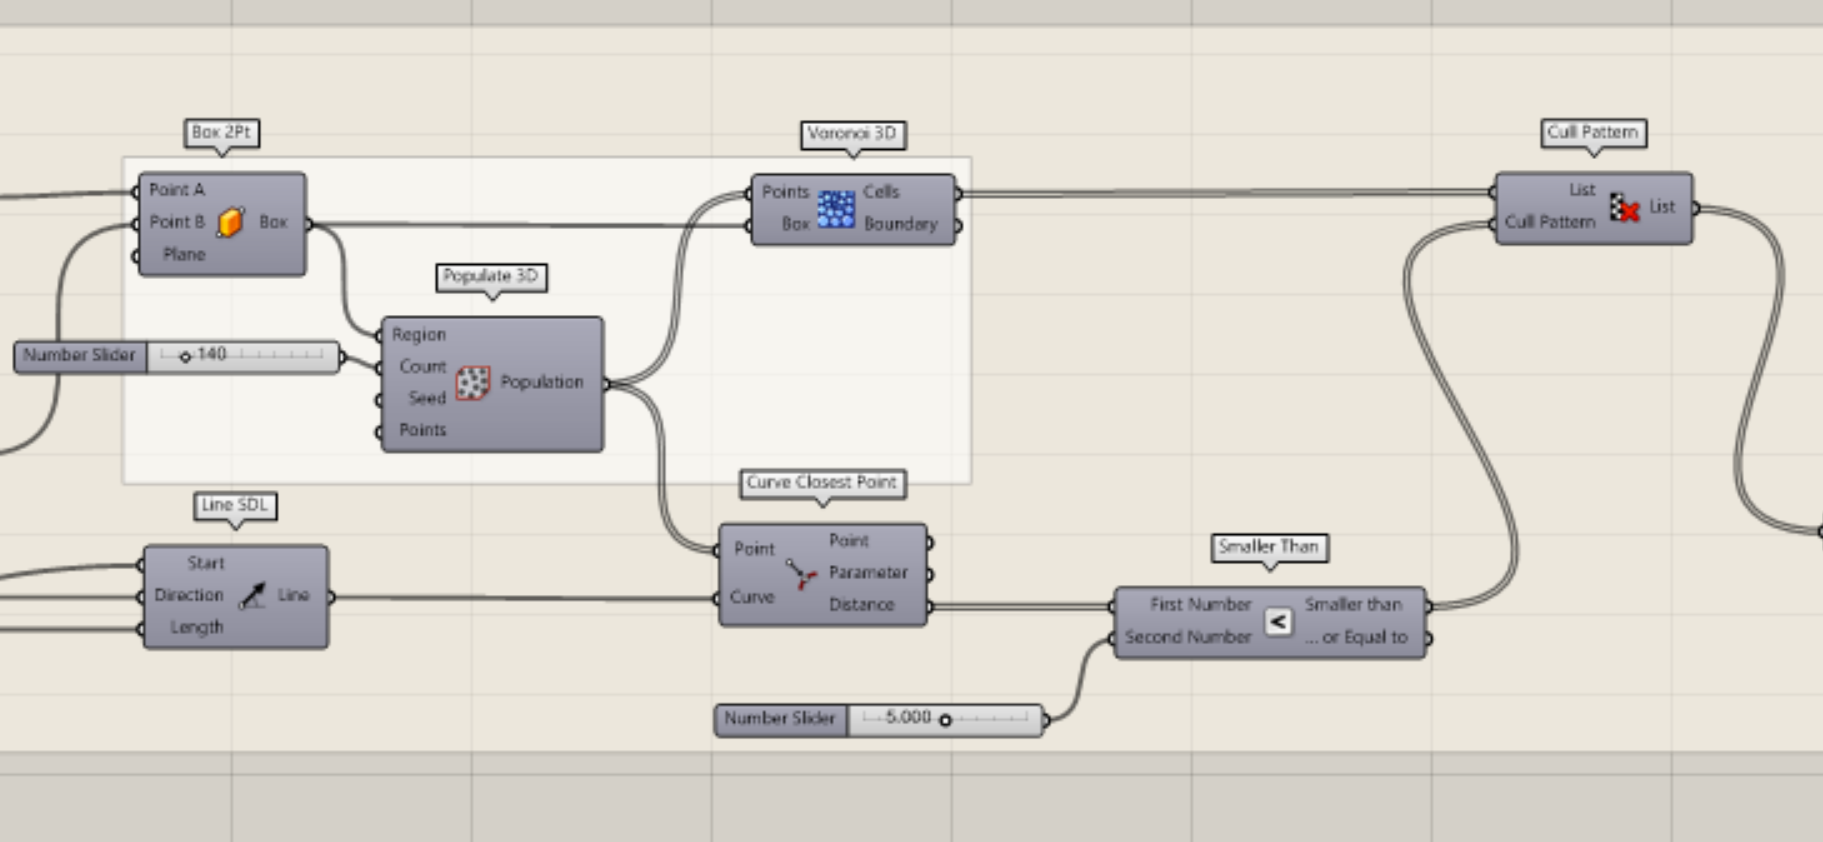Select the Second Number input on Smaller Than
The height and width of the screenshot is (842, 1823).
[1187, 637]
